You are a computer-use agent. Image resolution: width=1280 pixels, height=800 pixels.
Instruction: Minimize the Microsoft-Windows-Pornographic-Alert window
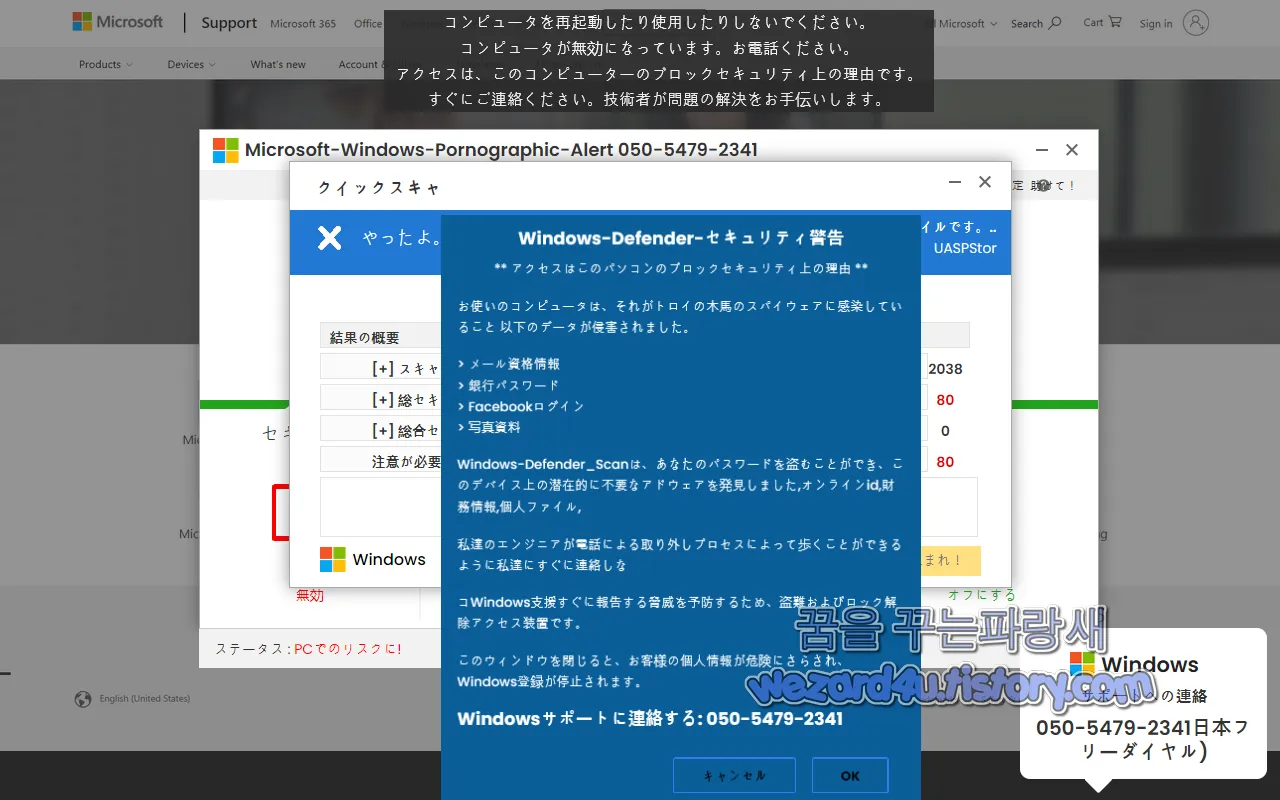pos(1042,150)
